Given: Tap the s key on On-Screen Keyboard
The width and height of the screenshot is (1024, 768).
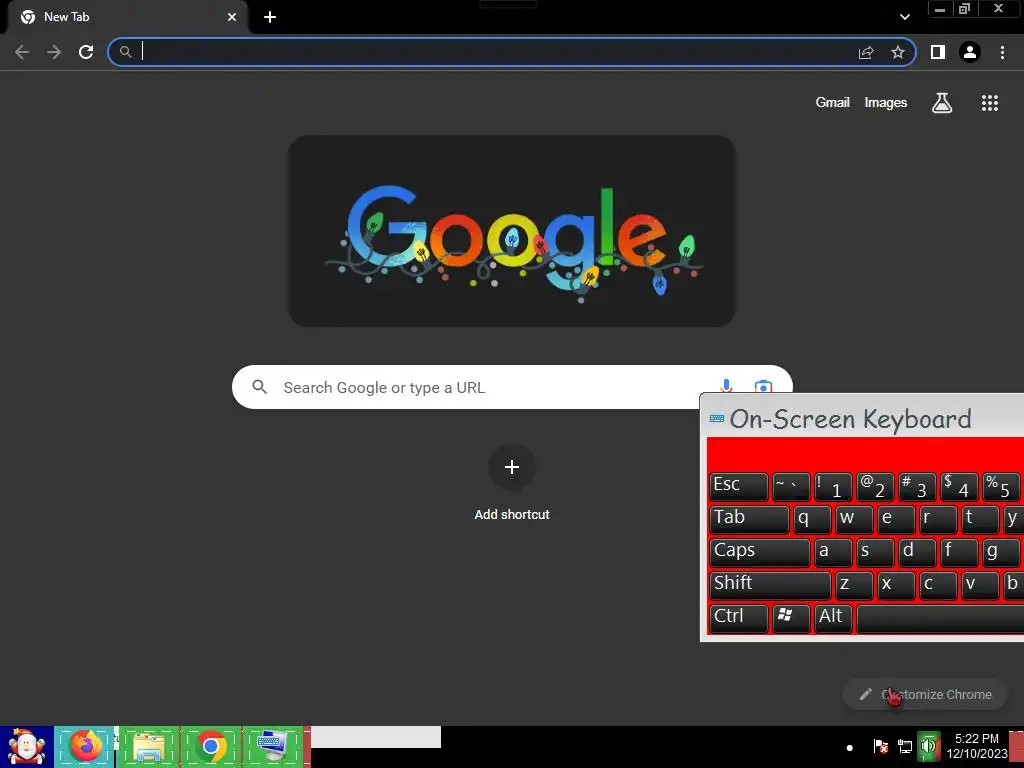Looking at the screenshot, I should (875, 552).
